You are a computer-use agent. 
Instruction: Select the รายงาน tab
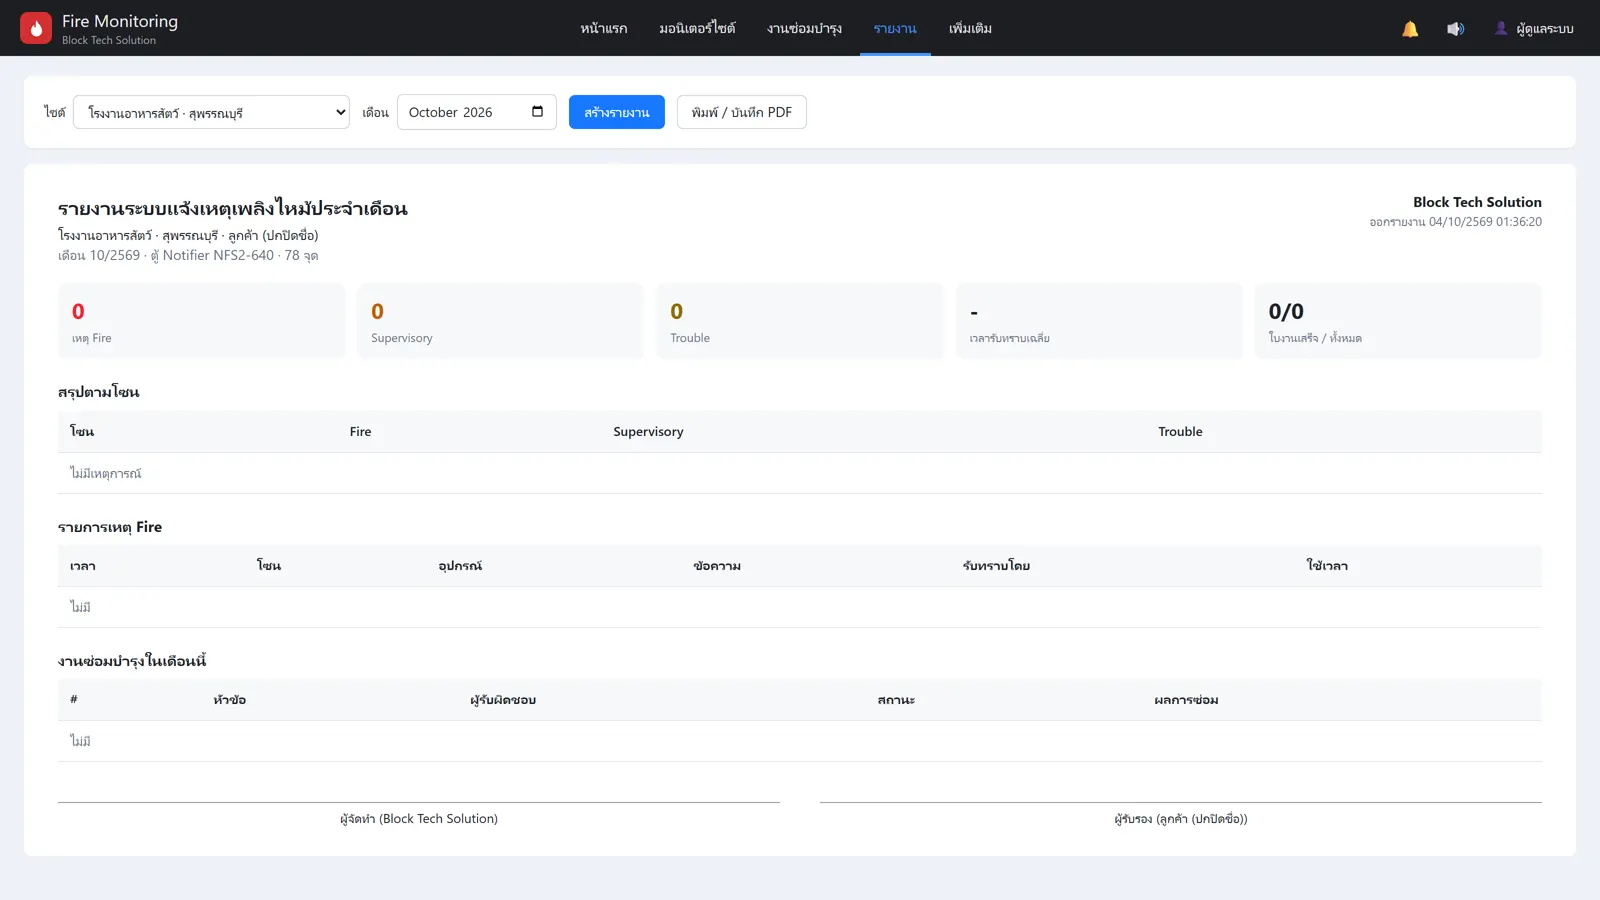(895, 28)
